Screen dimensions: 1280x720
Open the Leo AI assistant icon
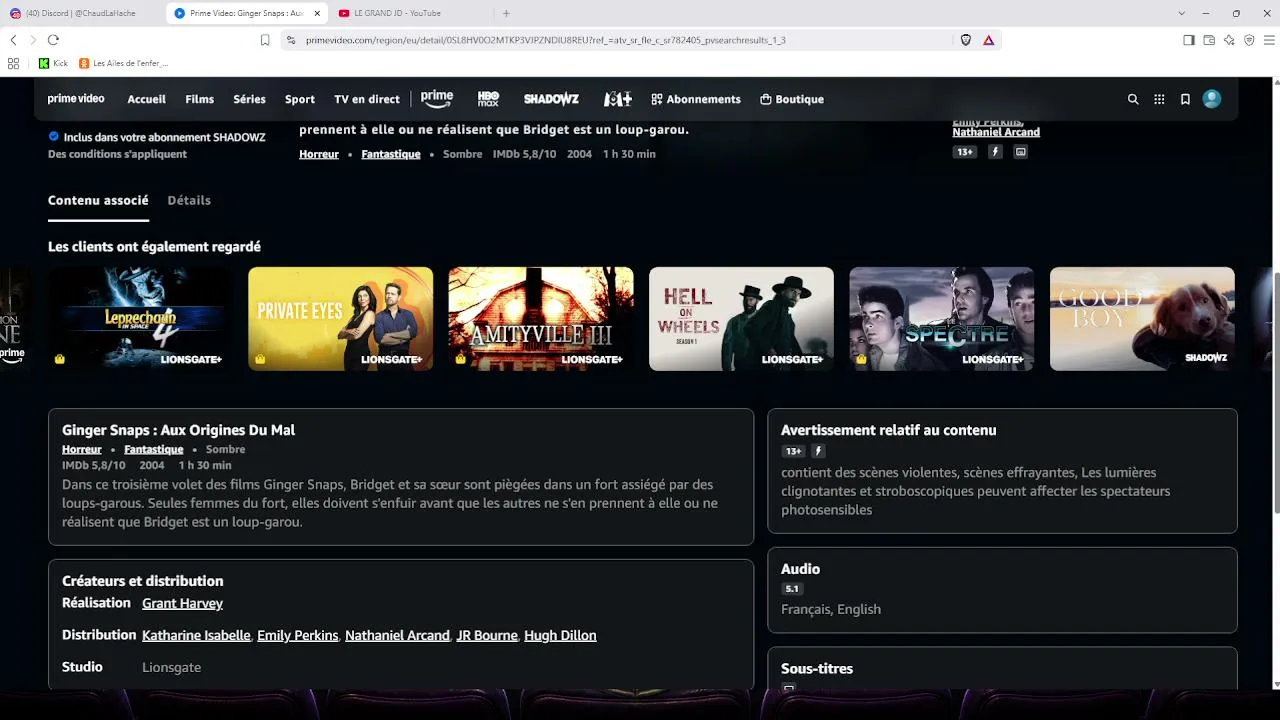tap(1229, 40)
